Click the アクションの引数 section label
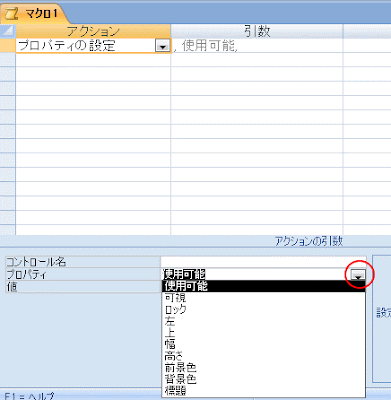391x400 pixels. click(309, 241)
